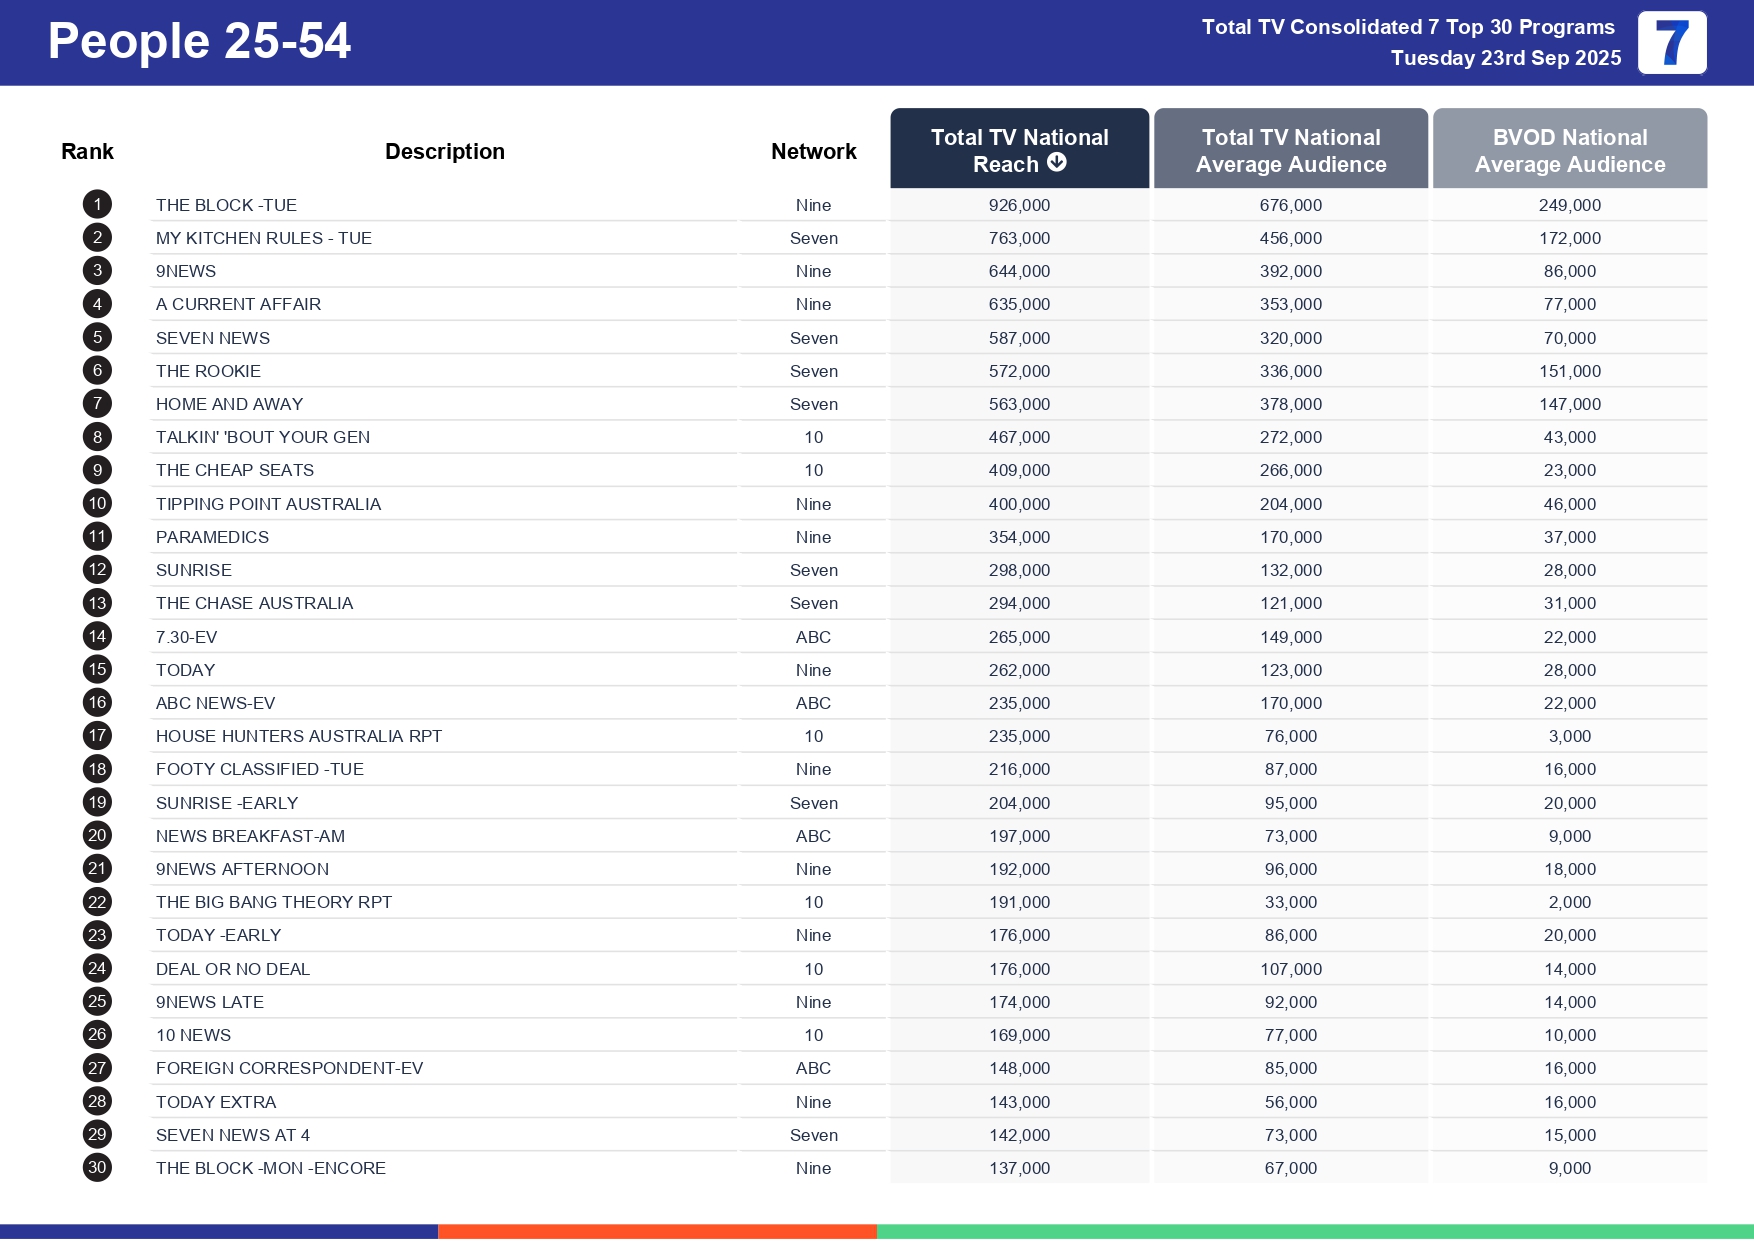Click the rank 15 badge beside TODAY

[x=96, y=669]
